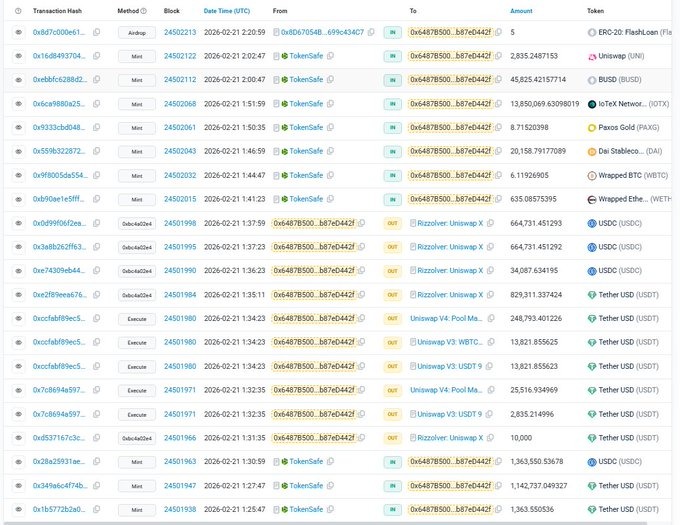Copy hash 0x8d7c000e61 icon
Image resolution: width=680 pixels, height=525 pixels.
tap(96, 32)
